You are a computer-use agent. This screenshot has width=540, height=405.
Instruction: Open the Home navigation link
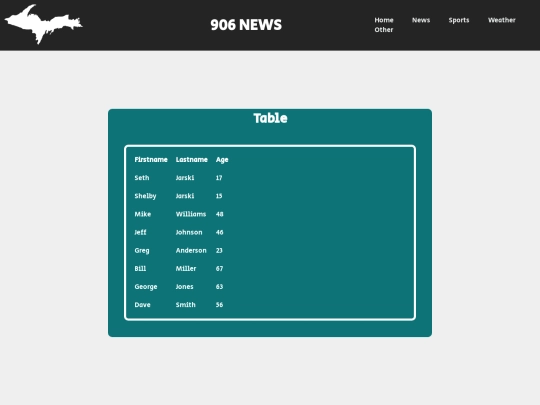point(384,20)
